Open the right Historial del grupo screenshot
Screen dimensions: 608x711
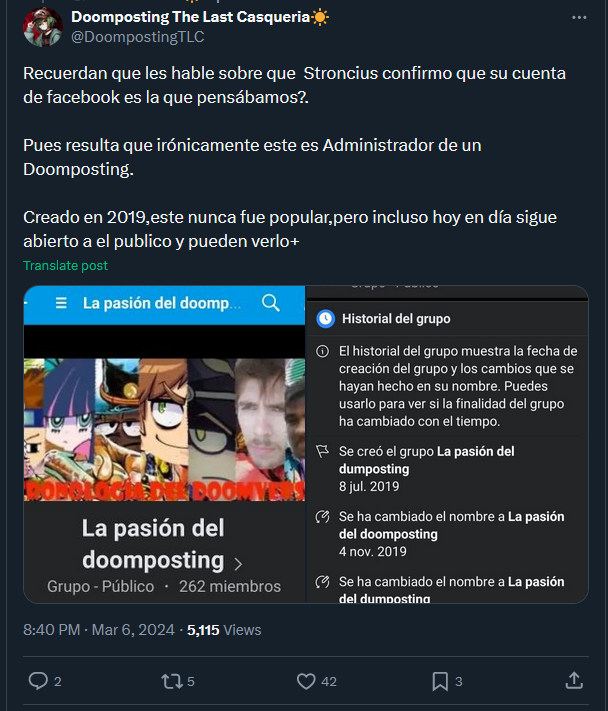click(447, 444)
